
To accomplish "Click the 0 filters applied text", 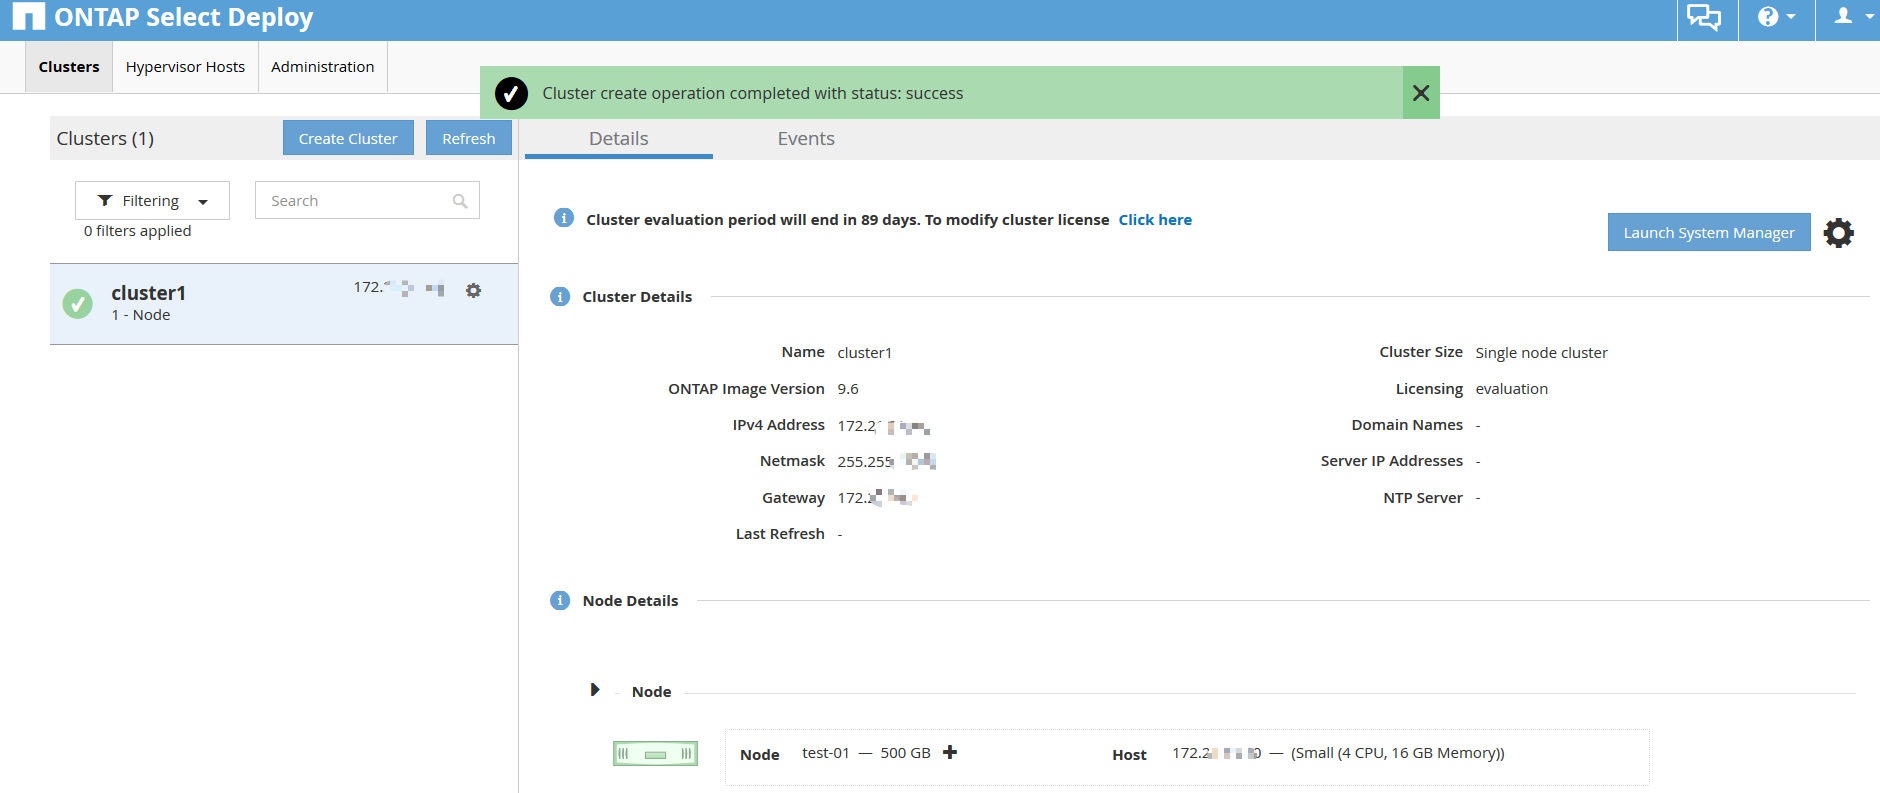I will (x=137, y=231).
